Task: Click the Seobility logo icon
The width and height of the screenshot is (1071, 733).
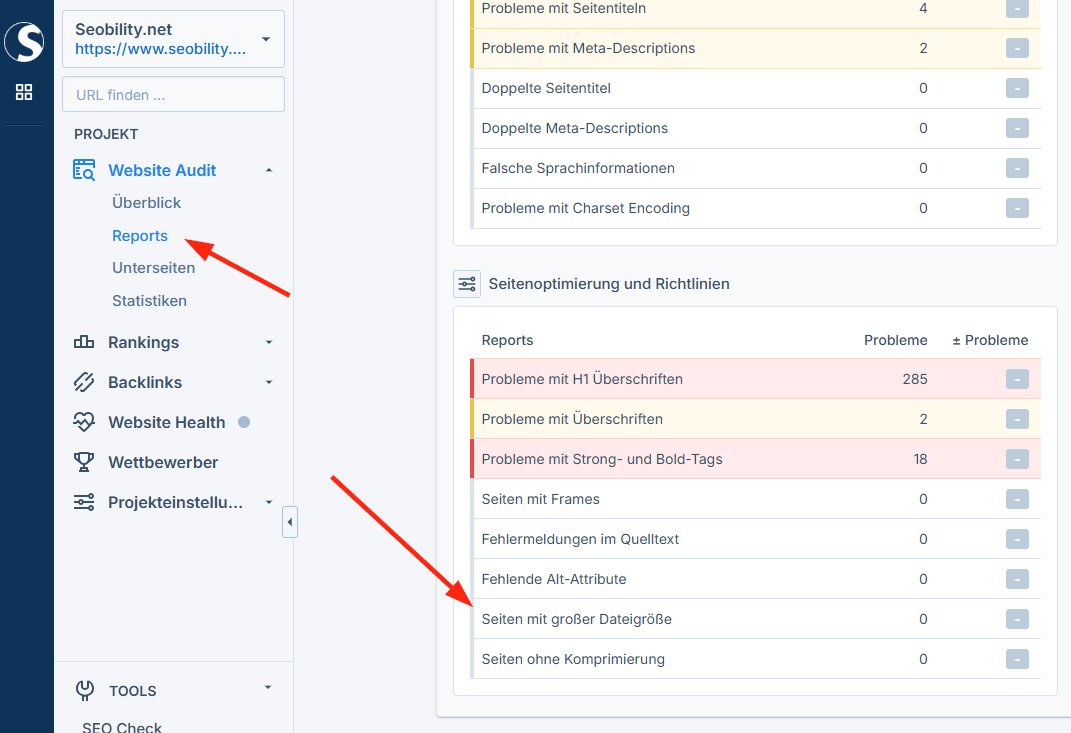Action: click(24, 42)
